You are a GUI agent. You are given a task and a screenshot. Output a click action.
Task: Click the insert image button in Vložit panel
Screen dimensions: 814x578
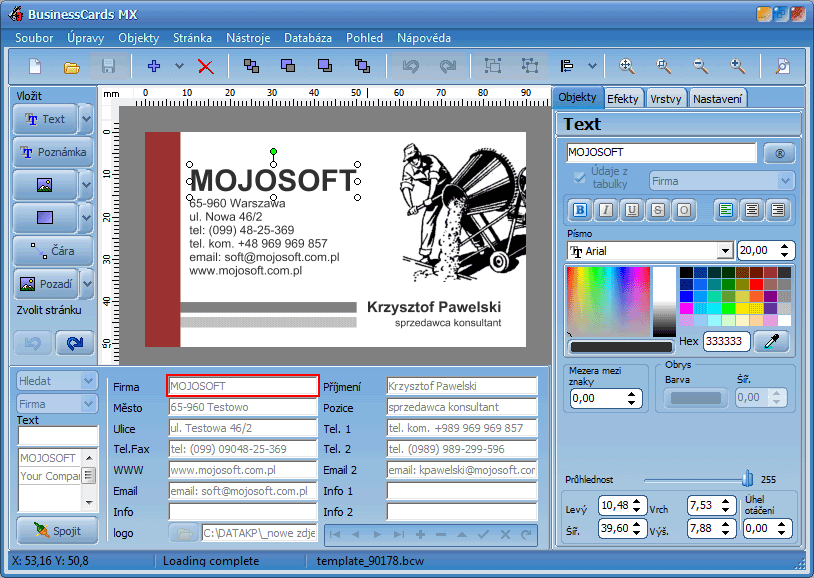coord(44,185)
